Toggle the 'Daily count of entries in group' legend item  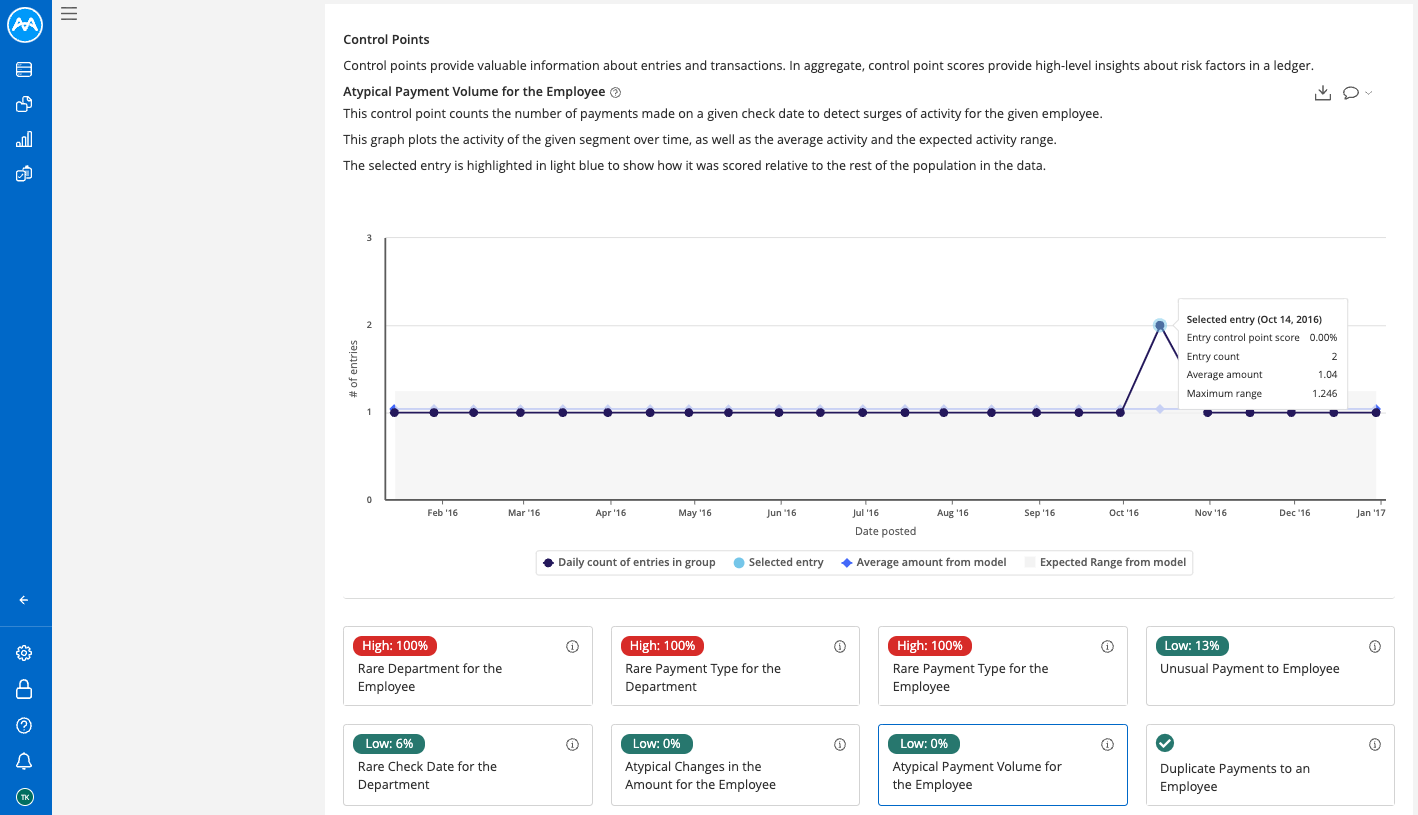[x=628, y=562]
